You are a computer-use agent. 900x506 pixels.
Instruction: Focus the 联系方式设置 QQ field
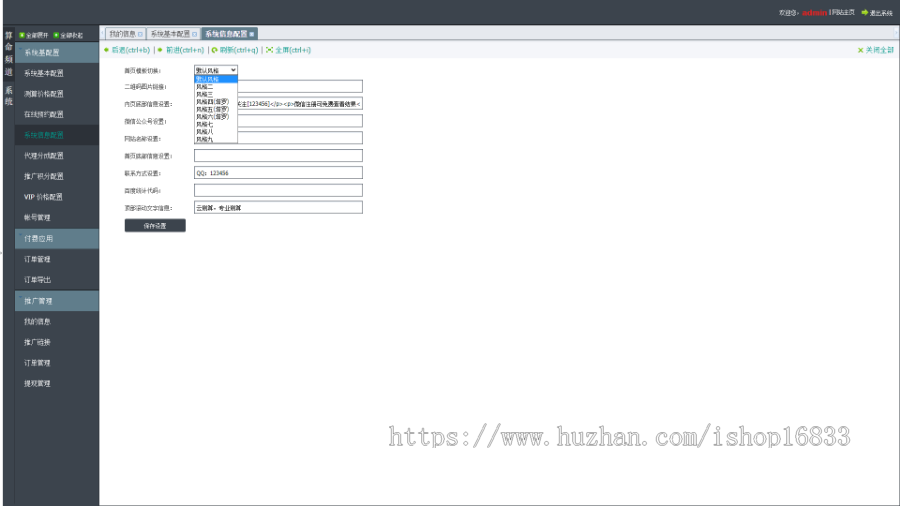tap(278, 173)
